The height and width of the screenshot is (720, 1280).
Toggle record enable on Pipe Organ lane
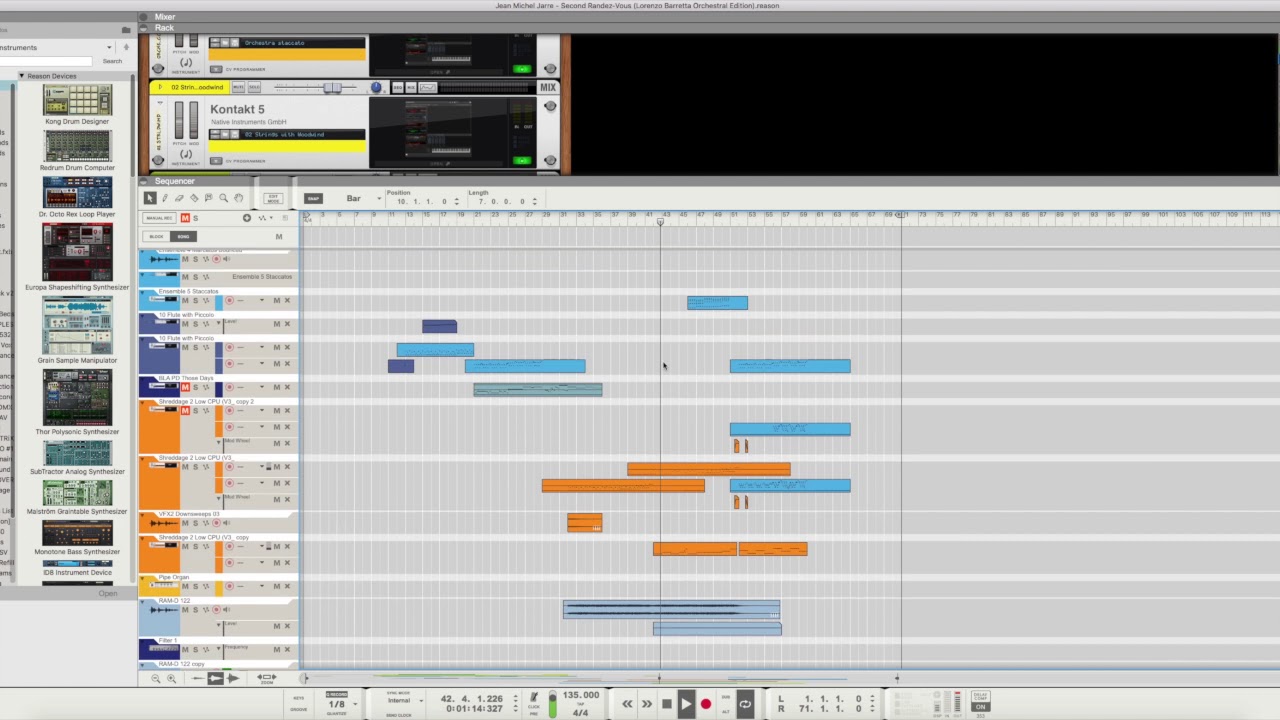[229, 586]
